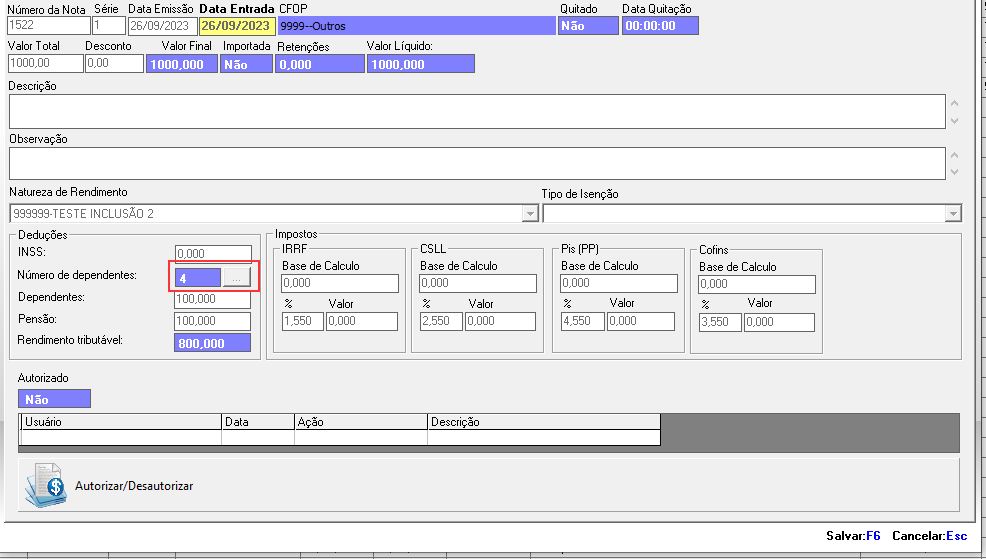Screen dimensions: 986x559
Task: Focus the IRRF Valor field
Action: pyautogui.click(x=362, y=321)
